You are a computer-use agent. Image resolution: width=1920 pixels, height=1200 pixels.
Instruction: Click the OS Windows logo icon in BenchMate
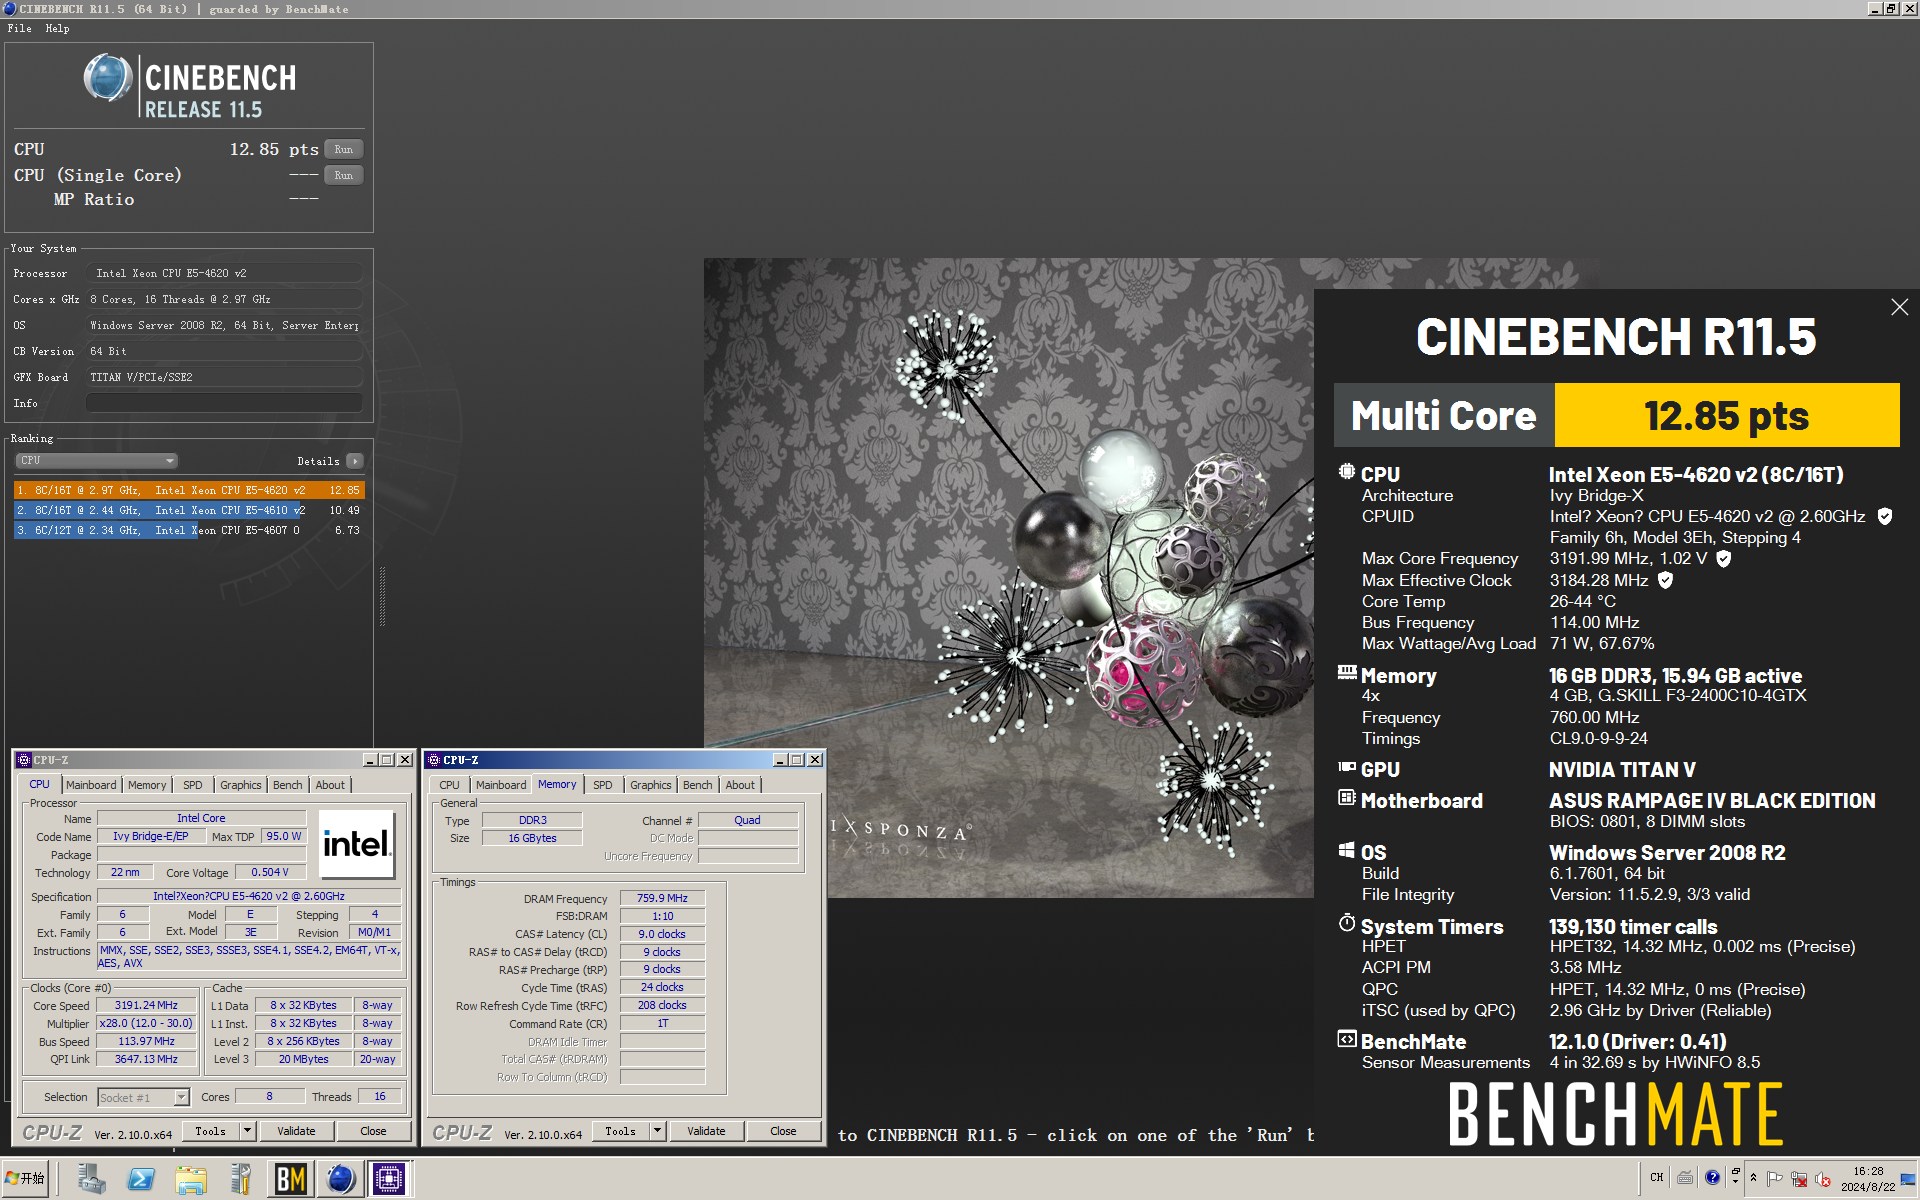coord(1347,850)
